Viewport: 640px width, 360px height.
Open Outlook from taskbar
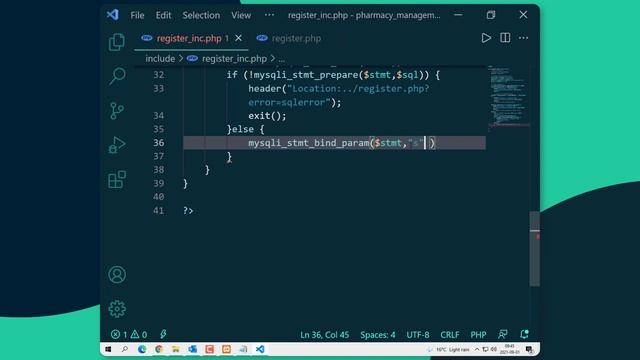(x=193, y=349)
